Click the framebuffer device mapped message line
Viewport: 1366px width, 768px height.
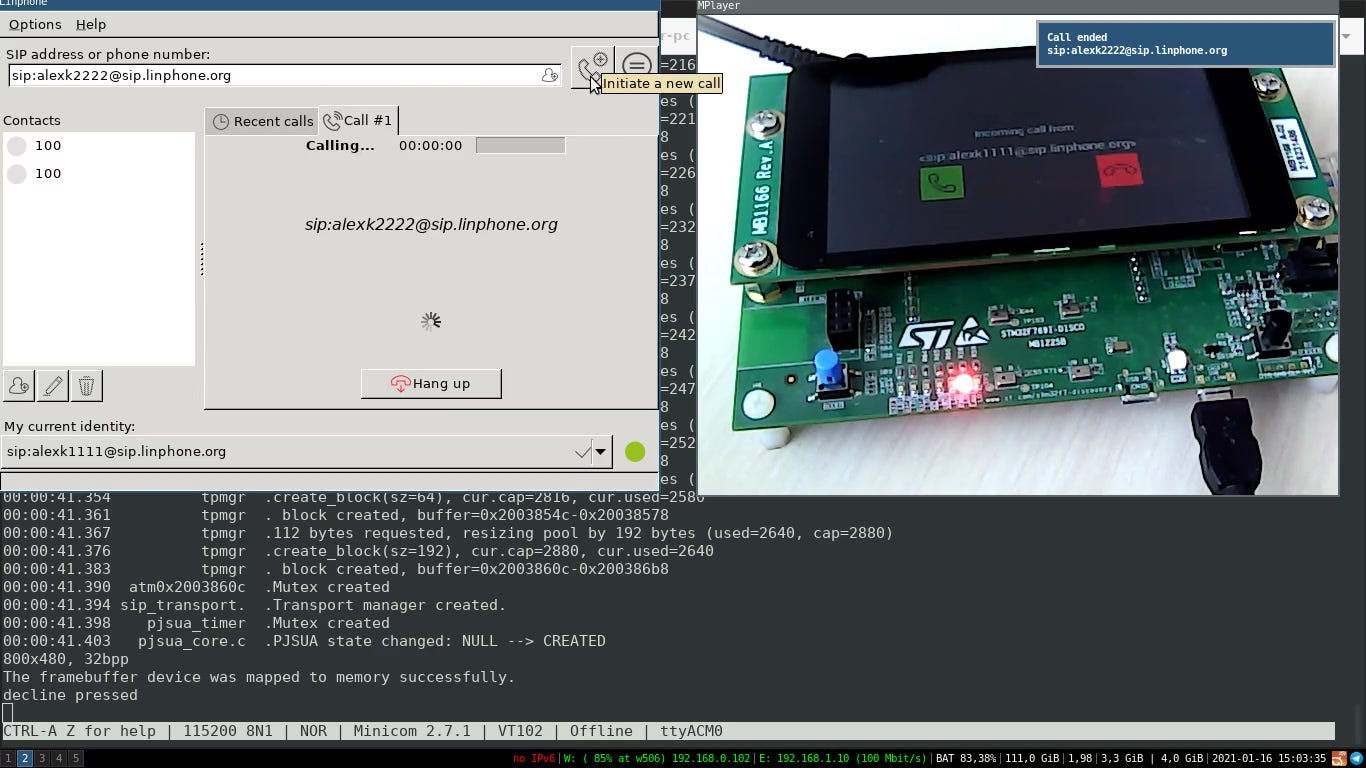258,677
